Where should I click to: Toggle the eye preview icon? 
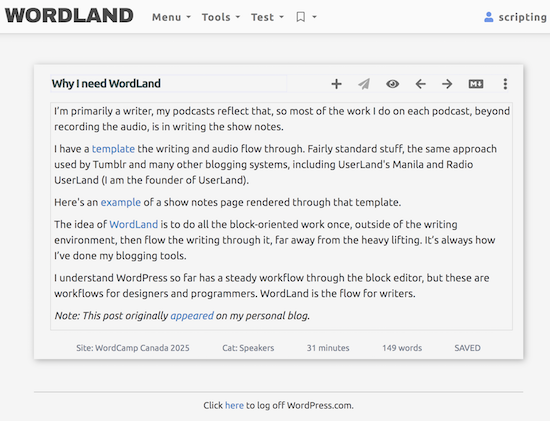[393, 84]
